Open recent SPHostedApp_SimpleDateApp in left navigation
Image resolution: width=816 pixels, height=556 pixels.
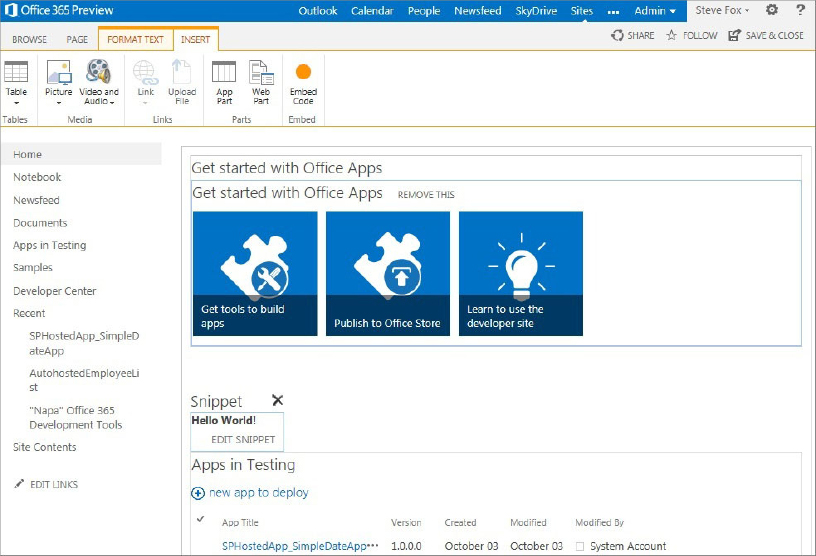84,343
